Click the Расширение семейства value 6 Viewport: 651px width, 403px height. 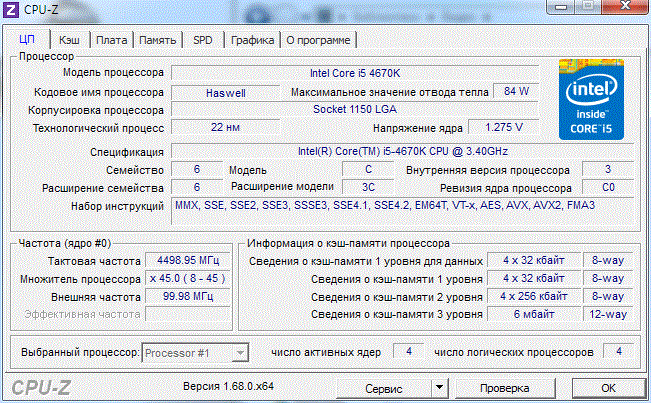pos(197,187)
